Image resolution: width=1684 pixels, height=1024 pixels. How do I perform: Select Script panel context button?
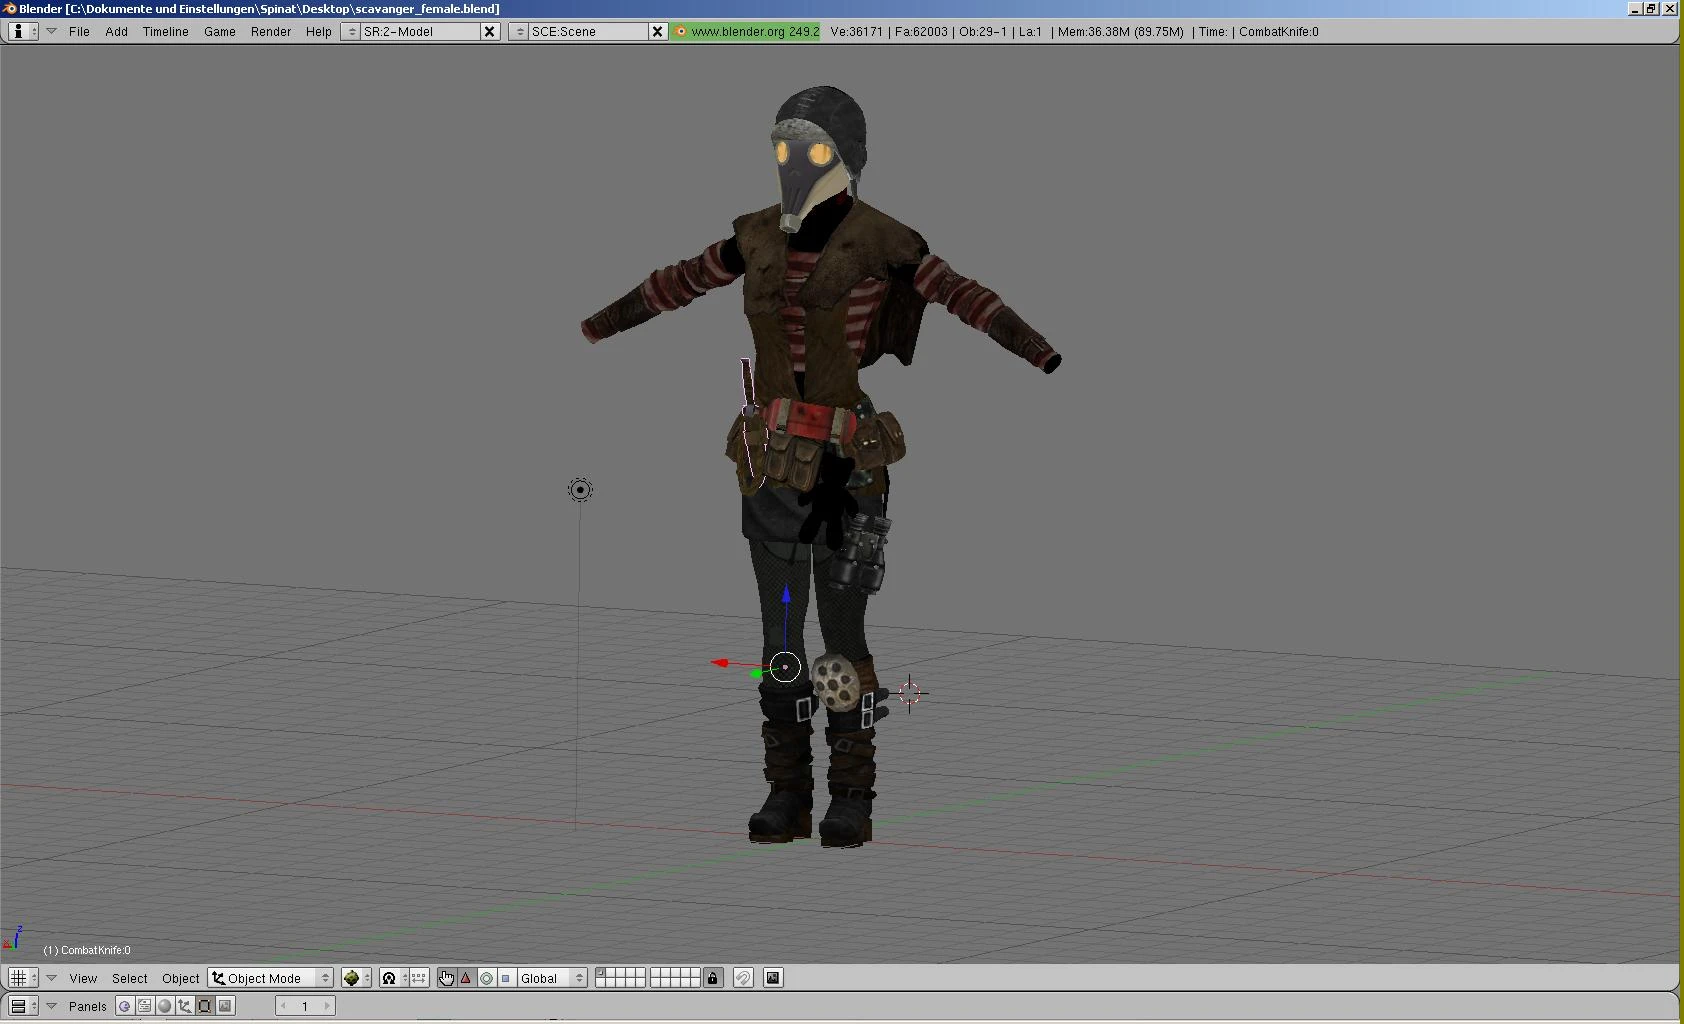point(144,1006)
